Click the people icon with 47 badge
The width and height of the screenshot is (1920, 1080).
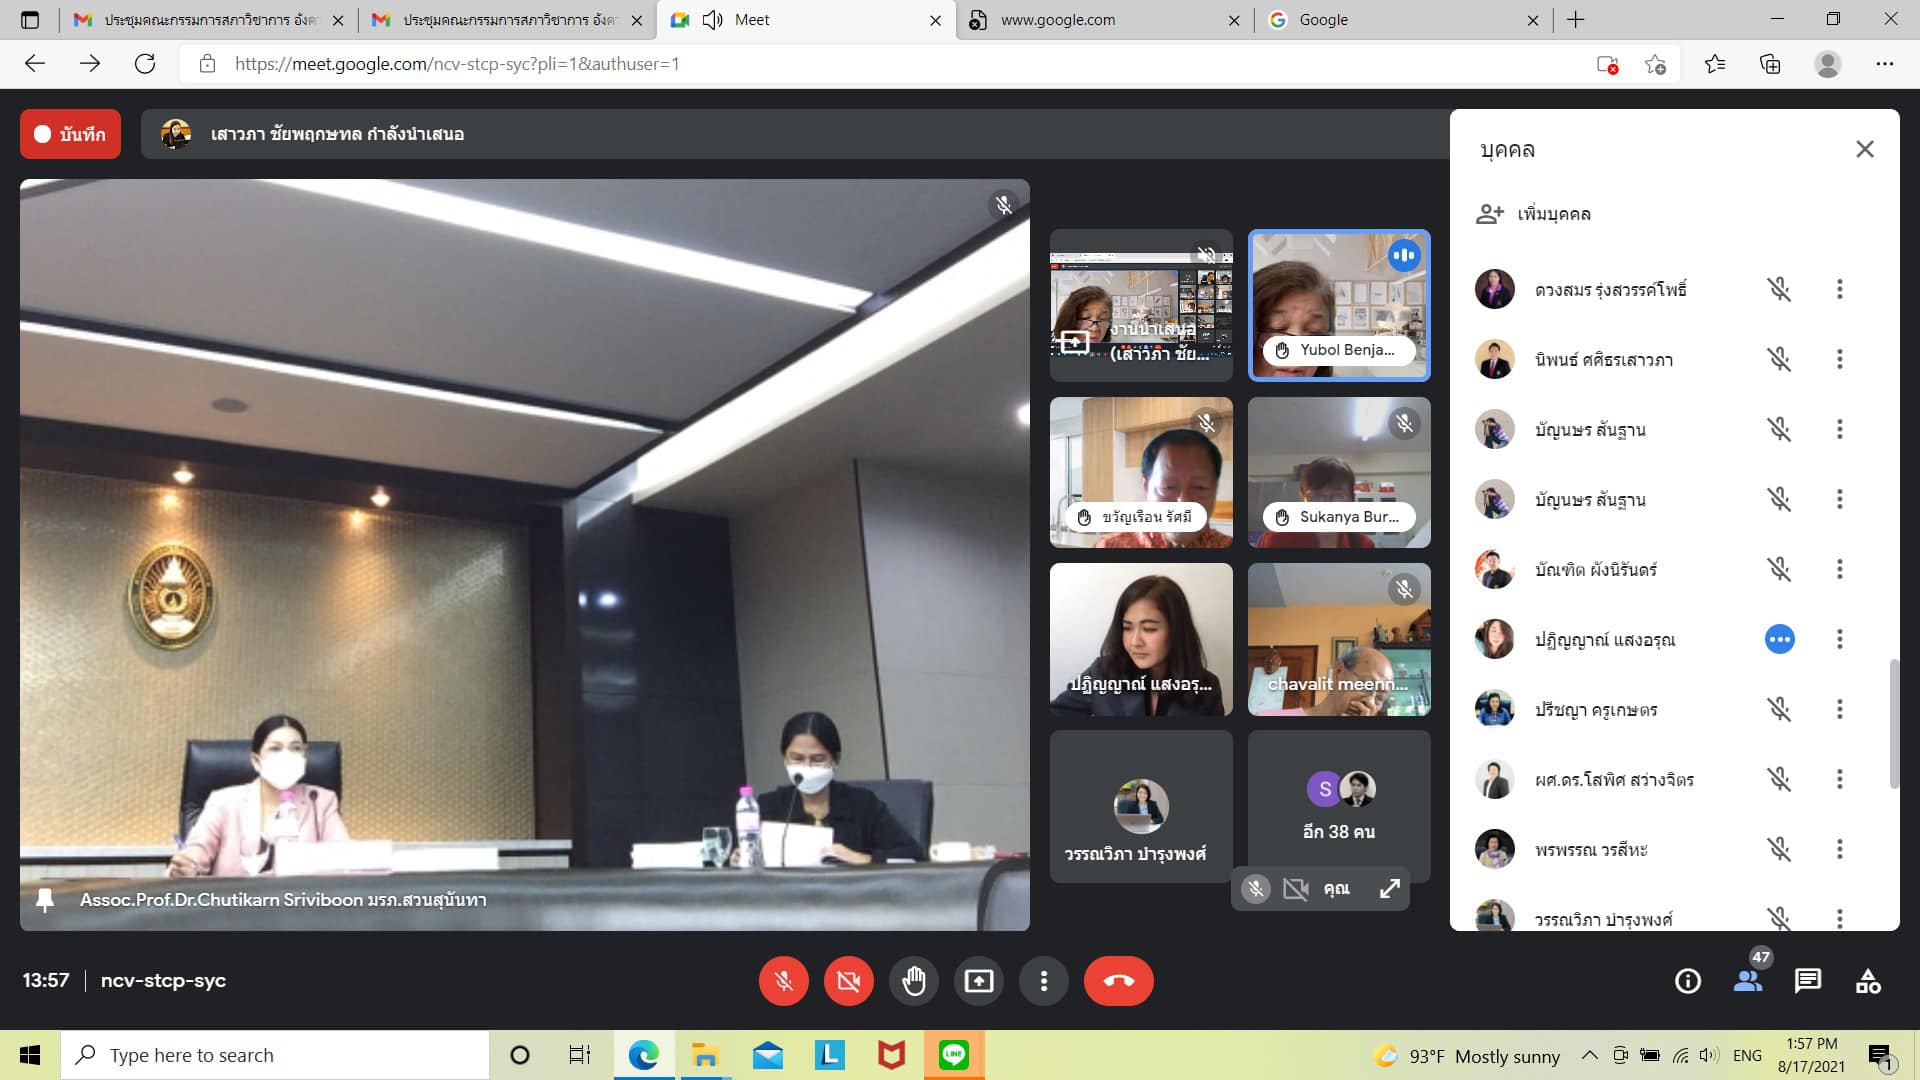tap(1748, 981)
